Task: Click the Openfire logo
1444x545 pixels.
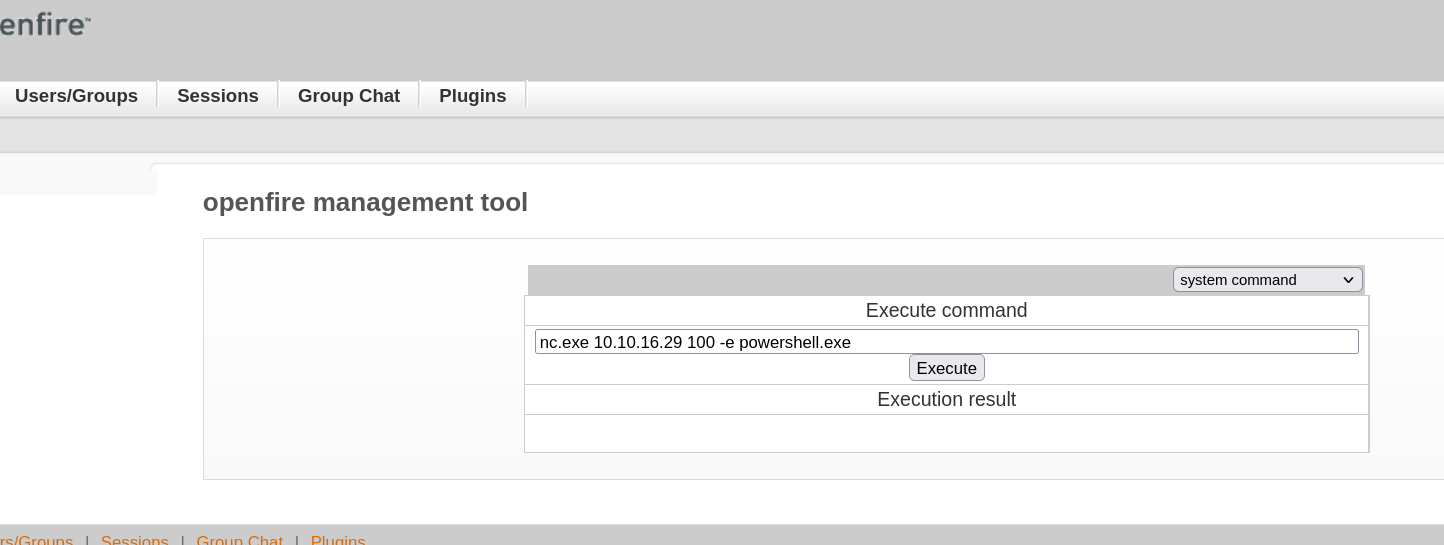Action: point(45,25)
